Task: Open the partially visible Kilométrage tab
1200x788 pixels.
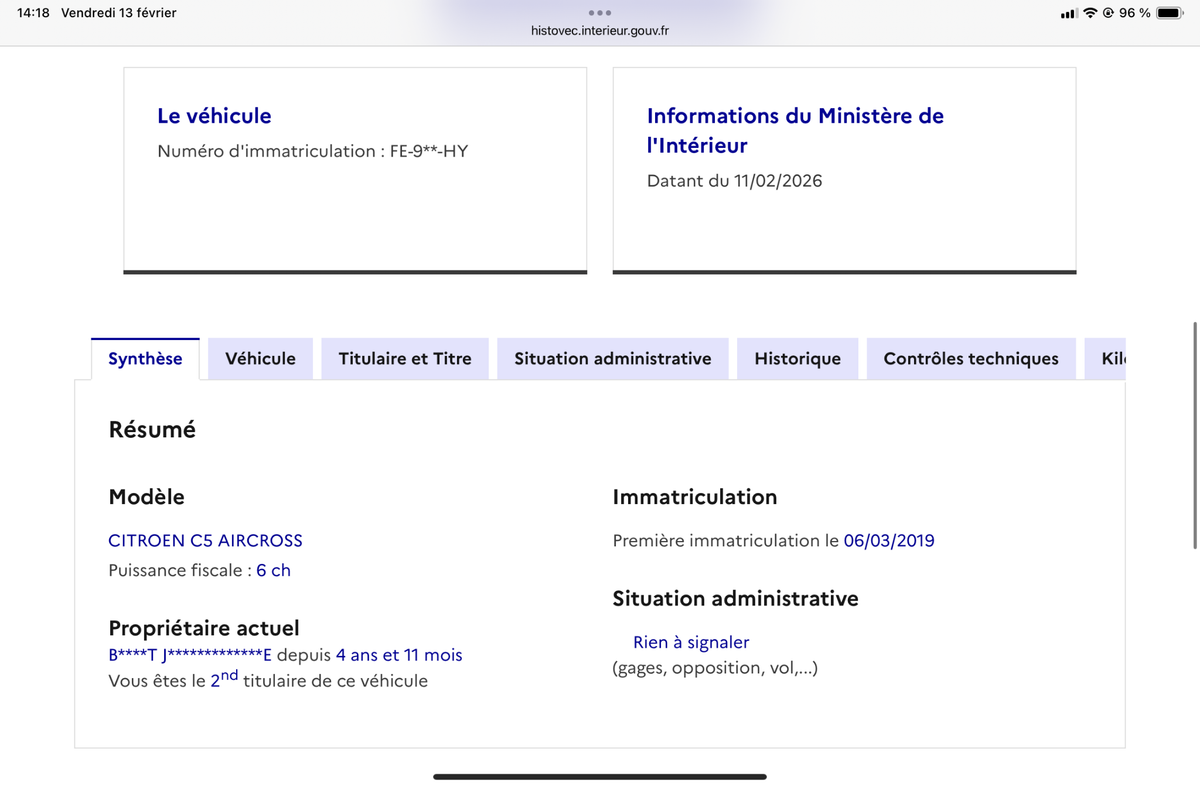Action: [x=1113, y=358]
